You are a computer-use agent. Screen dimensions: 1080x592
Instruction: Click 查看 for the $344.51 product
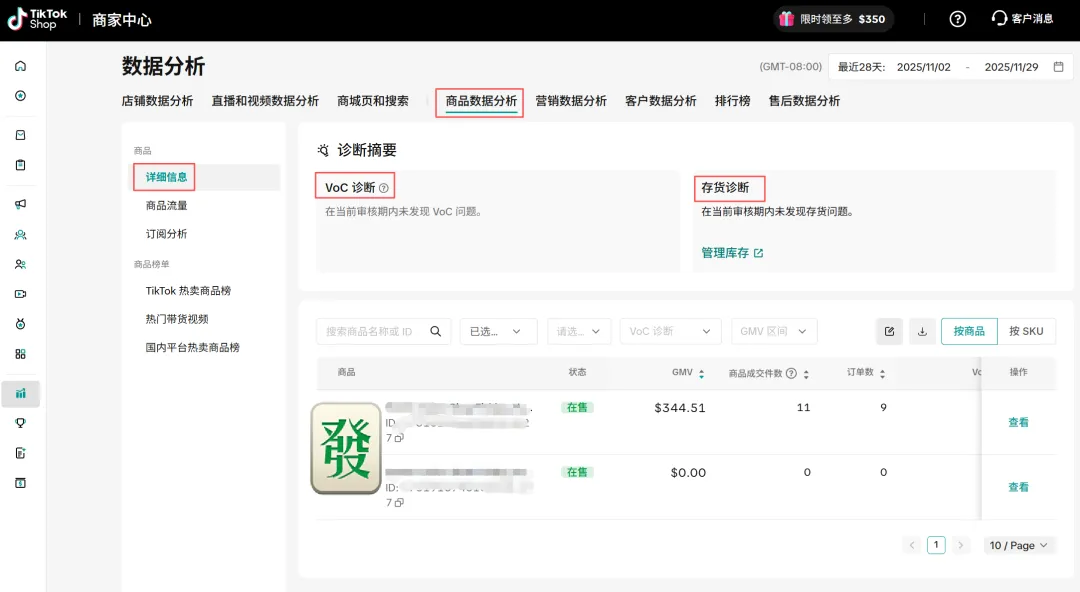(1018, 422)
